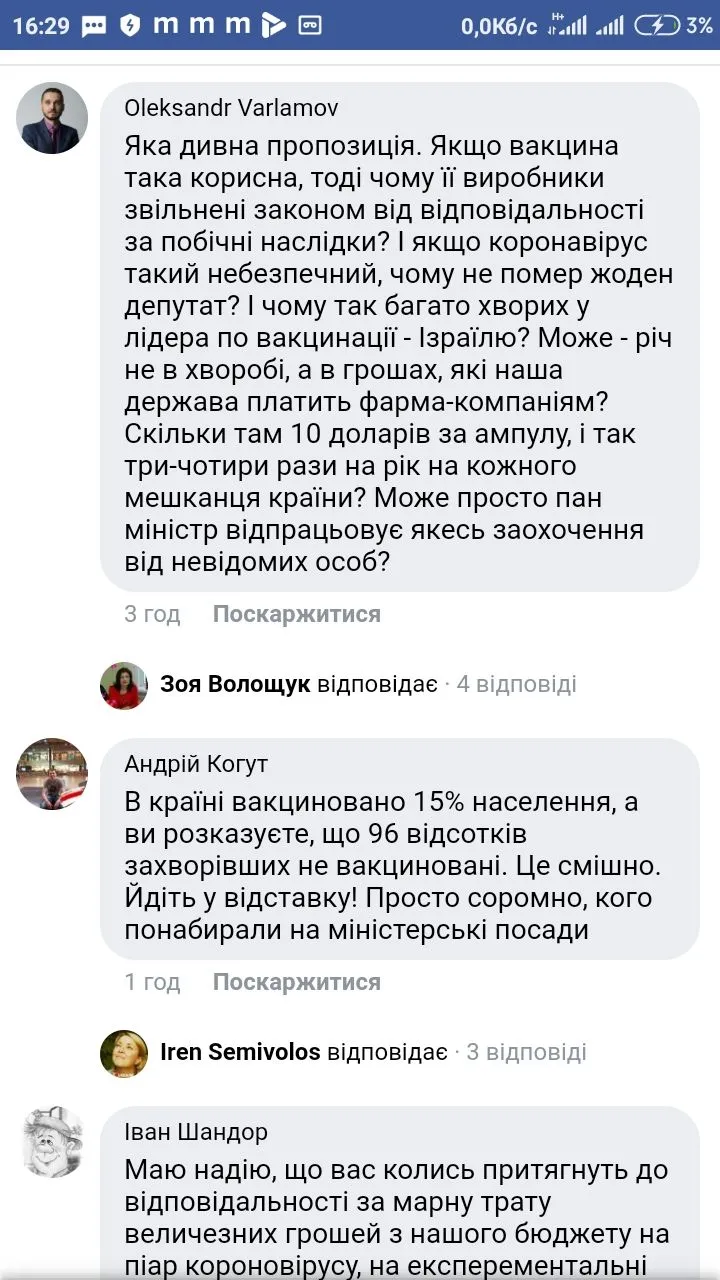The height and width of the screenshot is (1280, 720).
Task: Tap the '1 год' timestamp on Когут's comment
Action: coord(152,982)
